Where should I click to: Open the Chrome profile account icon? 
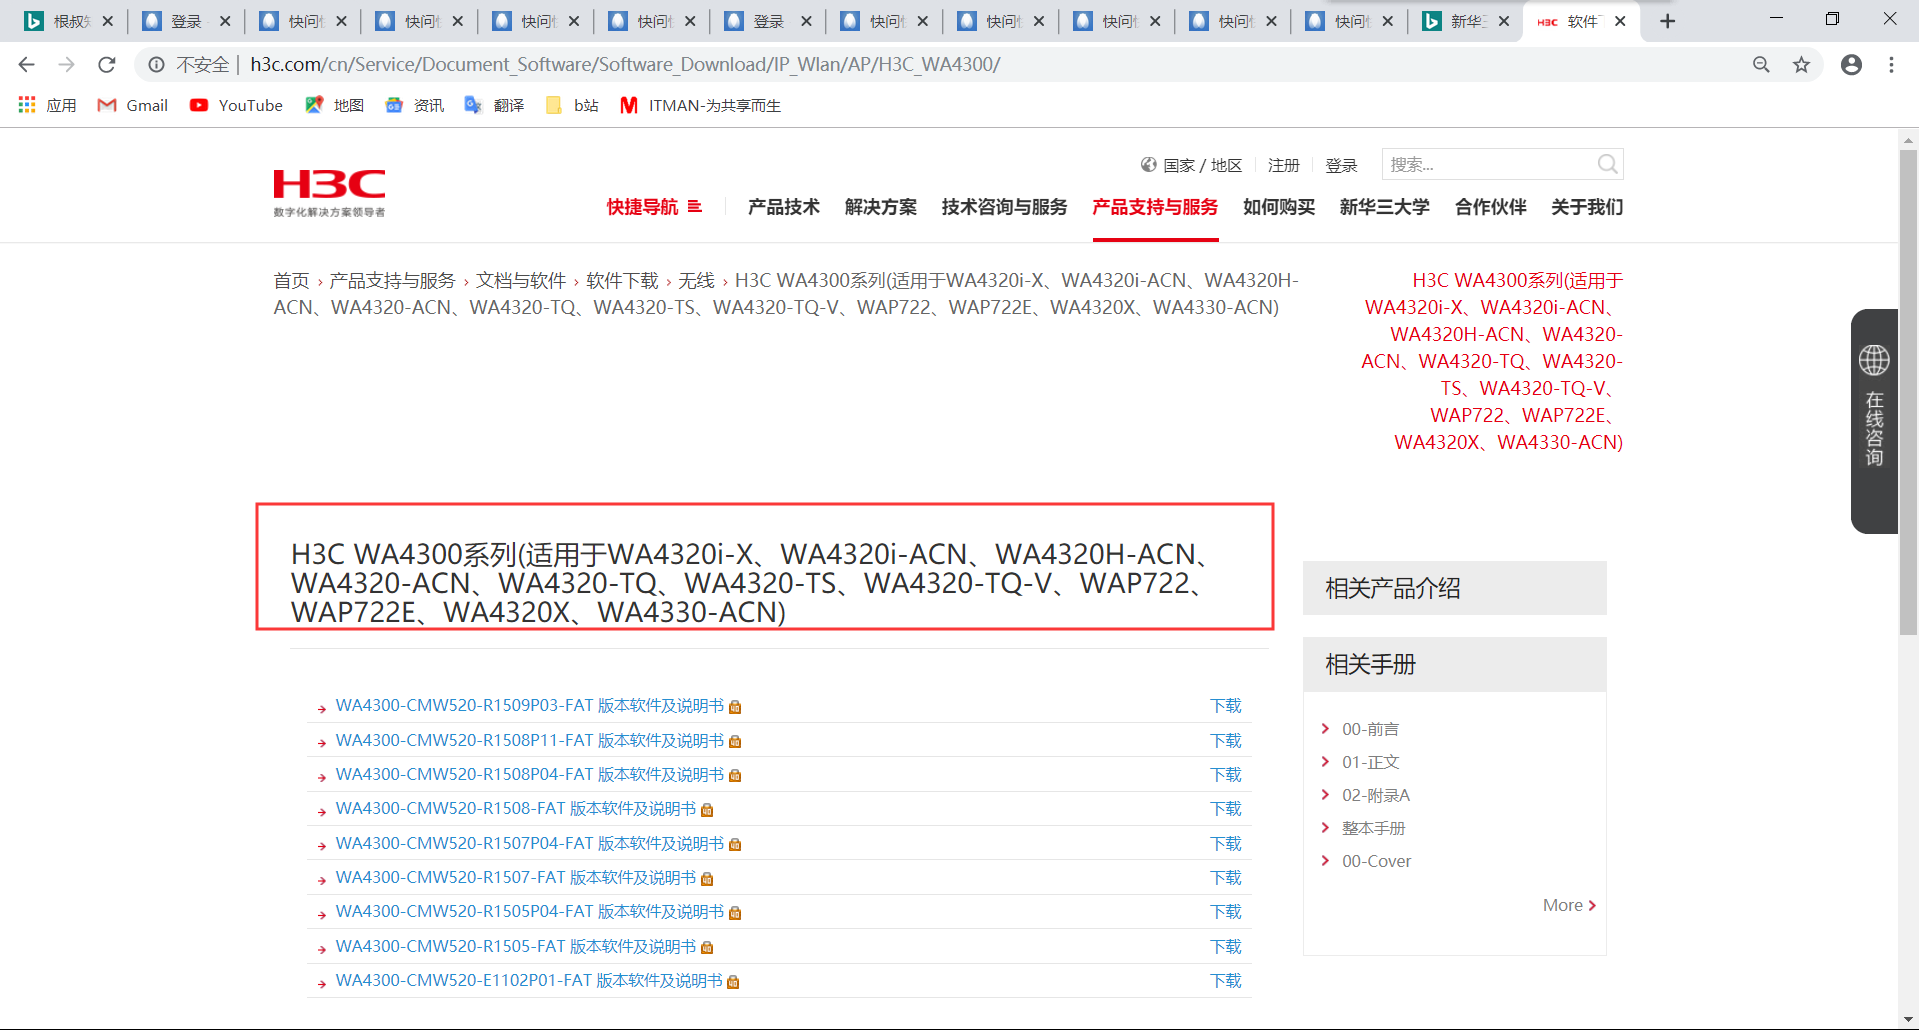(x=1851, y=65)
